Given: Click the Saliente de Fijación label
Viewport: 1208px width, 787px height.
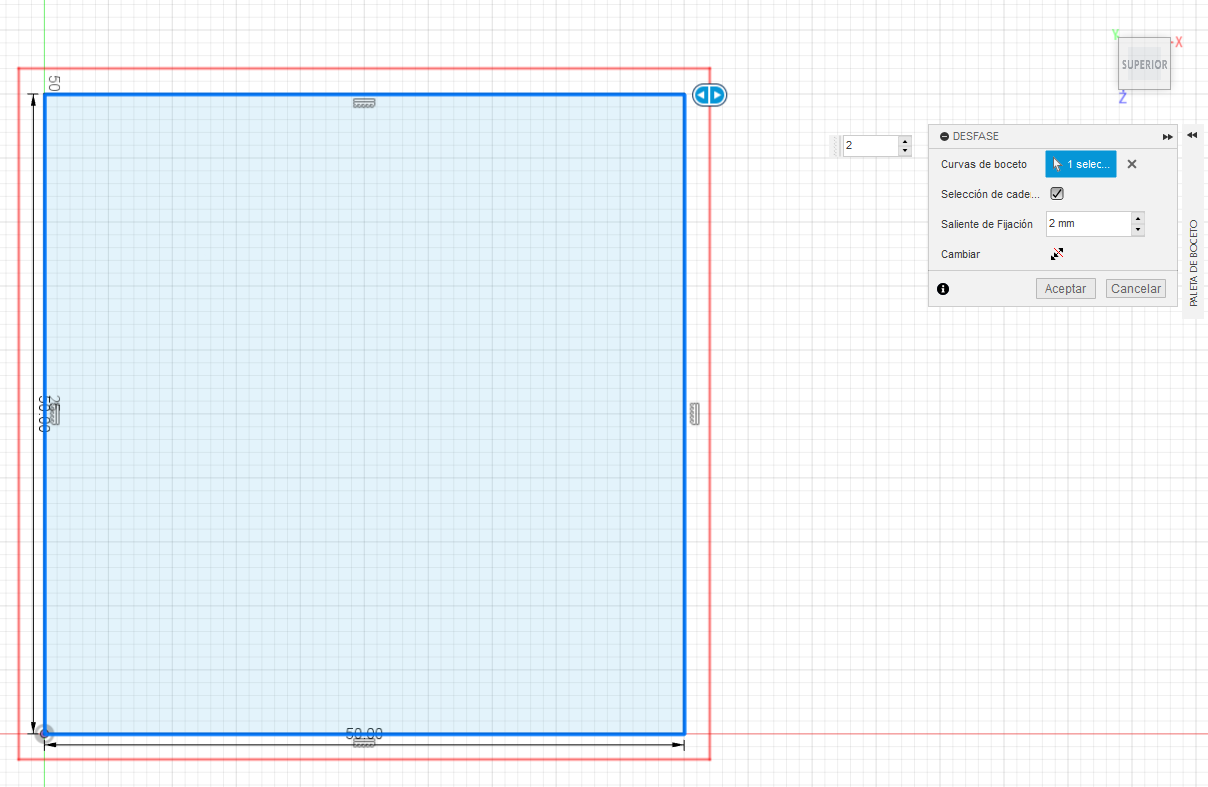Looking at the screenshot, I should [987, 224].
